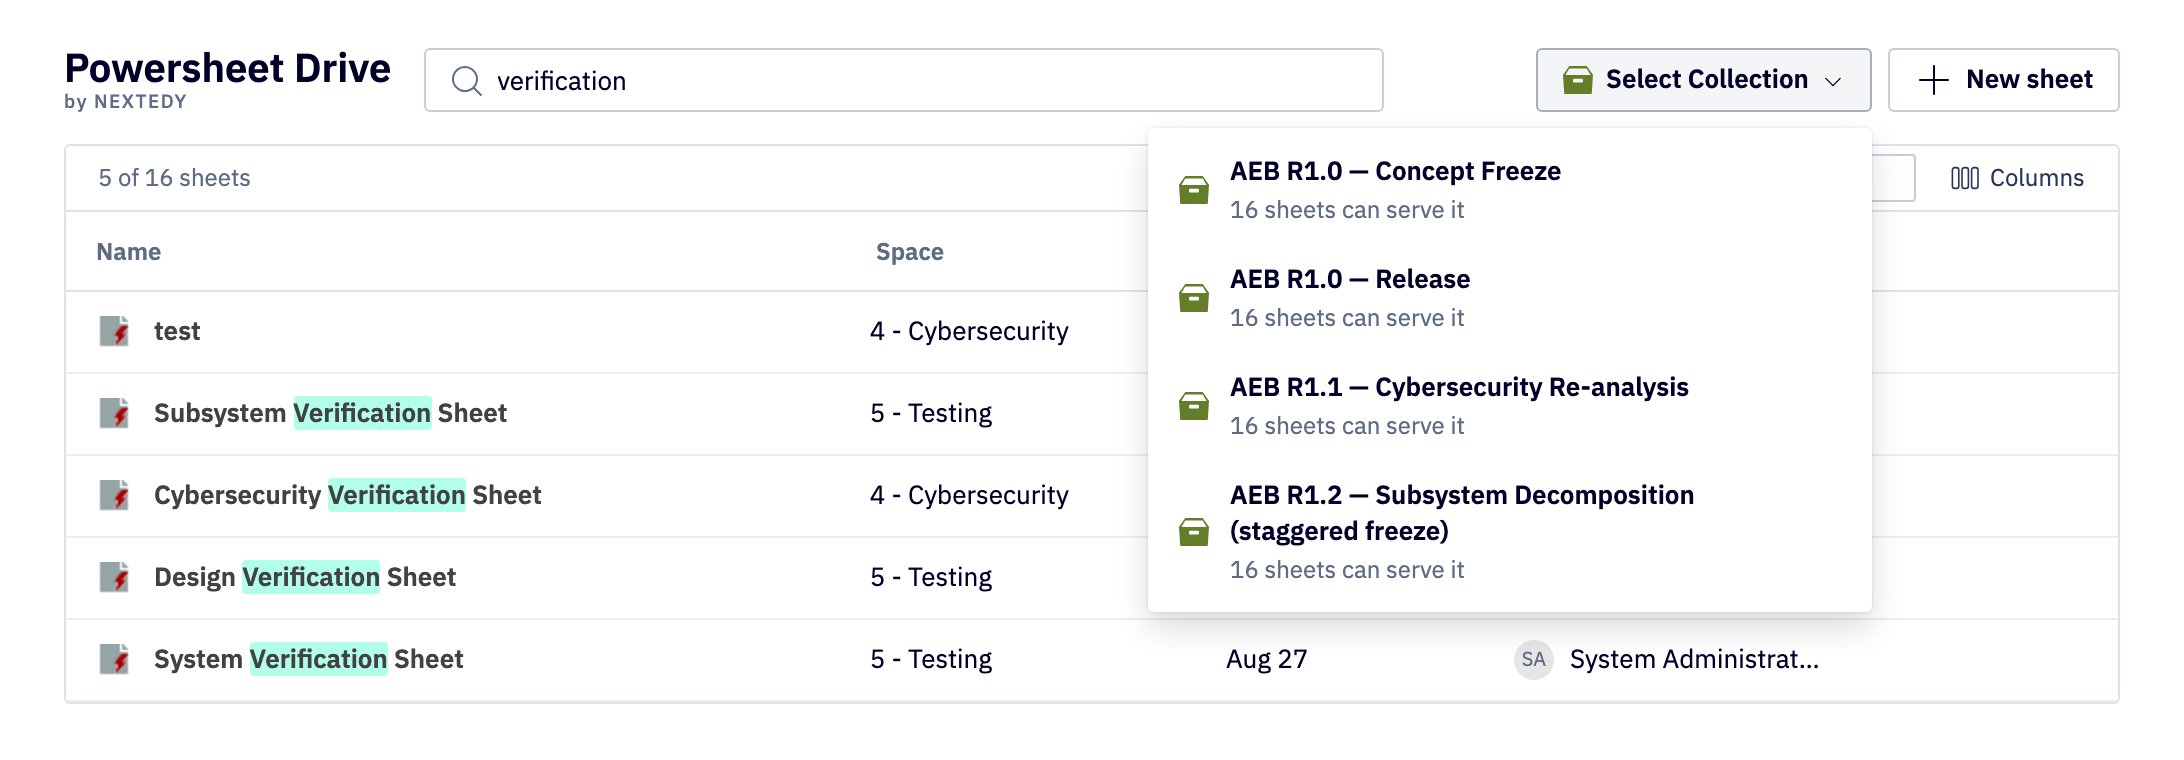Click the Cybersecurity Verification Sheet file icon
This screenshot has height=760, width=2184.
[114, 495]
